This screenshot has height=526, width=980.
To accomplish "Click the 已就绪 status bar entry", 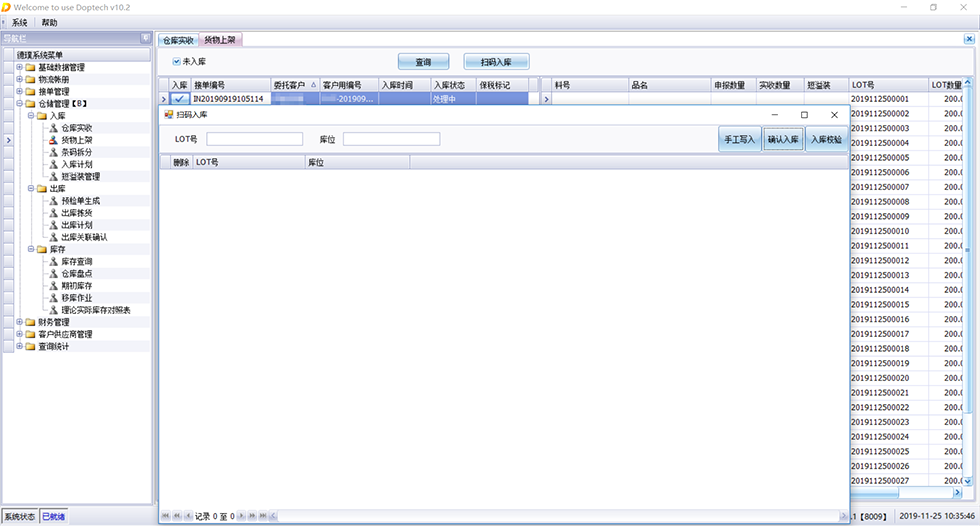I will click(53, 517).
